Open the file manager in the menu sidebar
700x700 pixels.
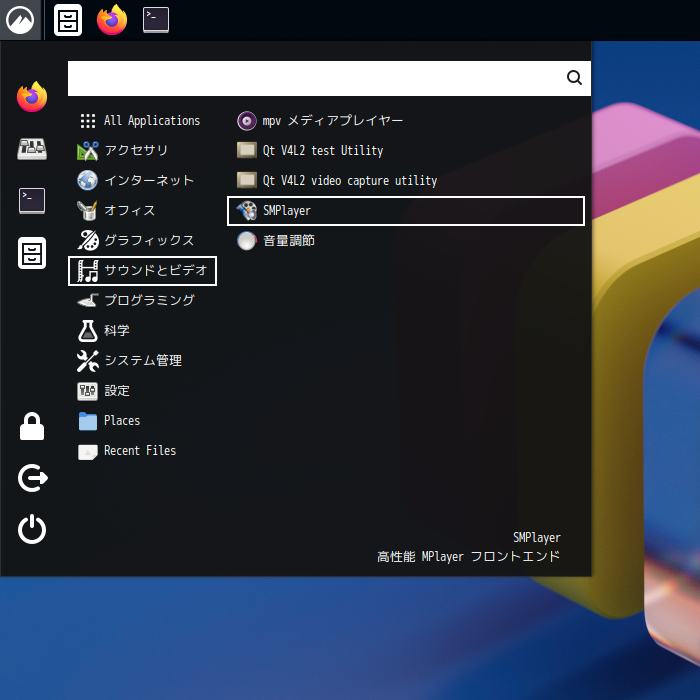click(32, 253)
